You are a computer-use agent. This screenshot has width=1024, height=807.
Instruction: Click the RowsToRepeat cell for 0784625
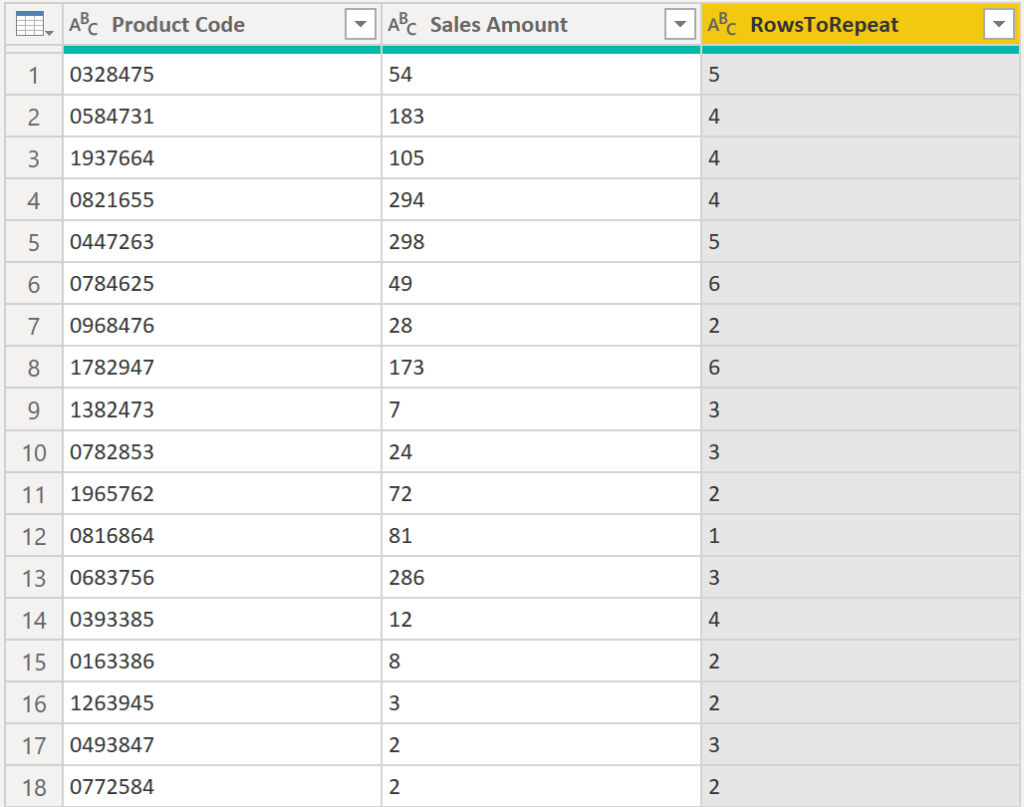pyautogui.click(x=860, y=283)
